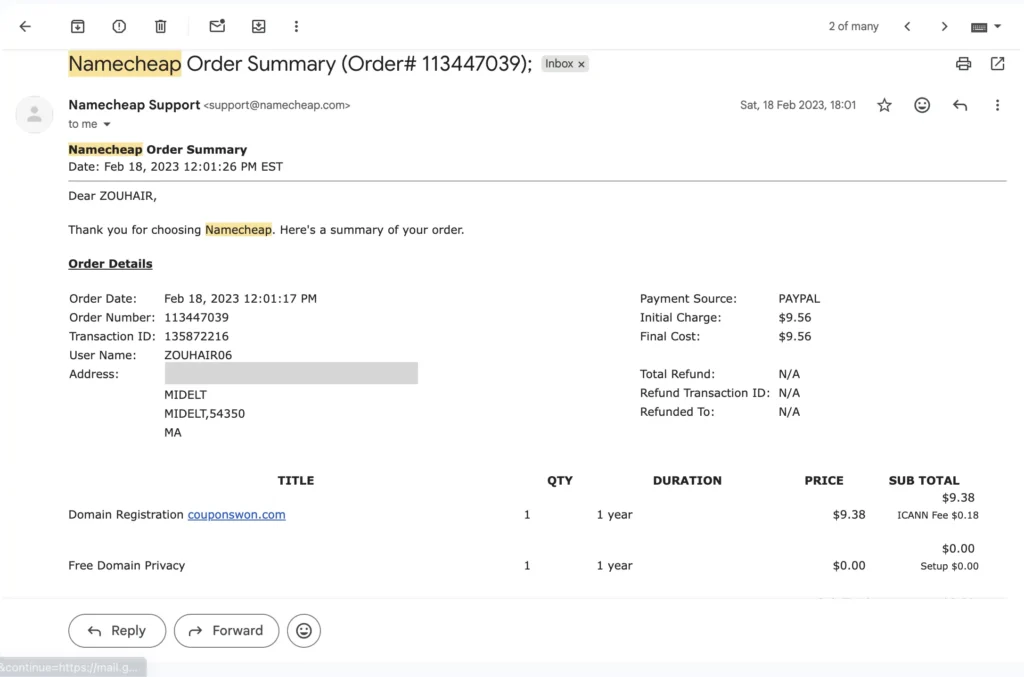Print this email

(963, 63)
